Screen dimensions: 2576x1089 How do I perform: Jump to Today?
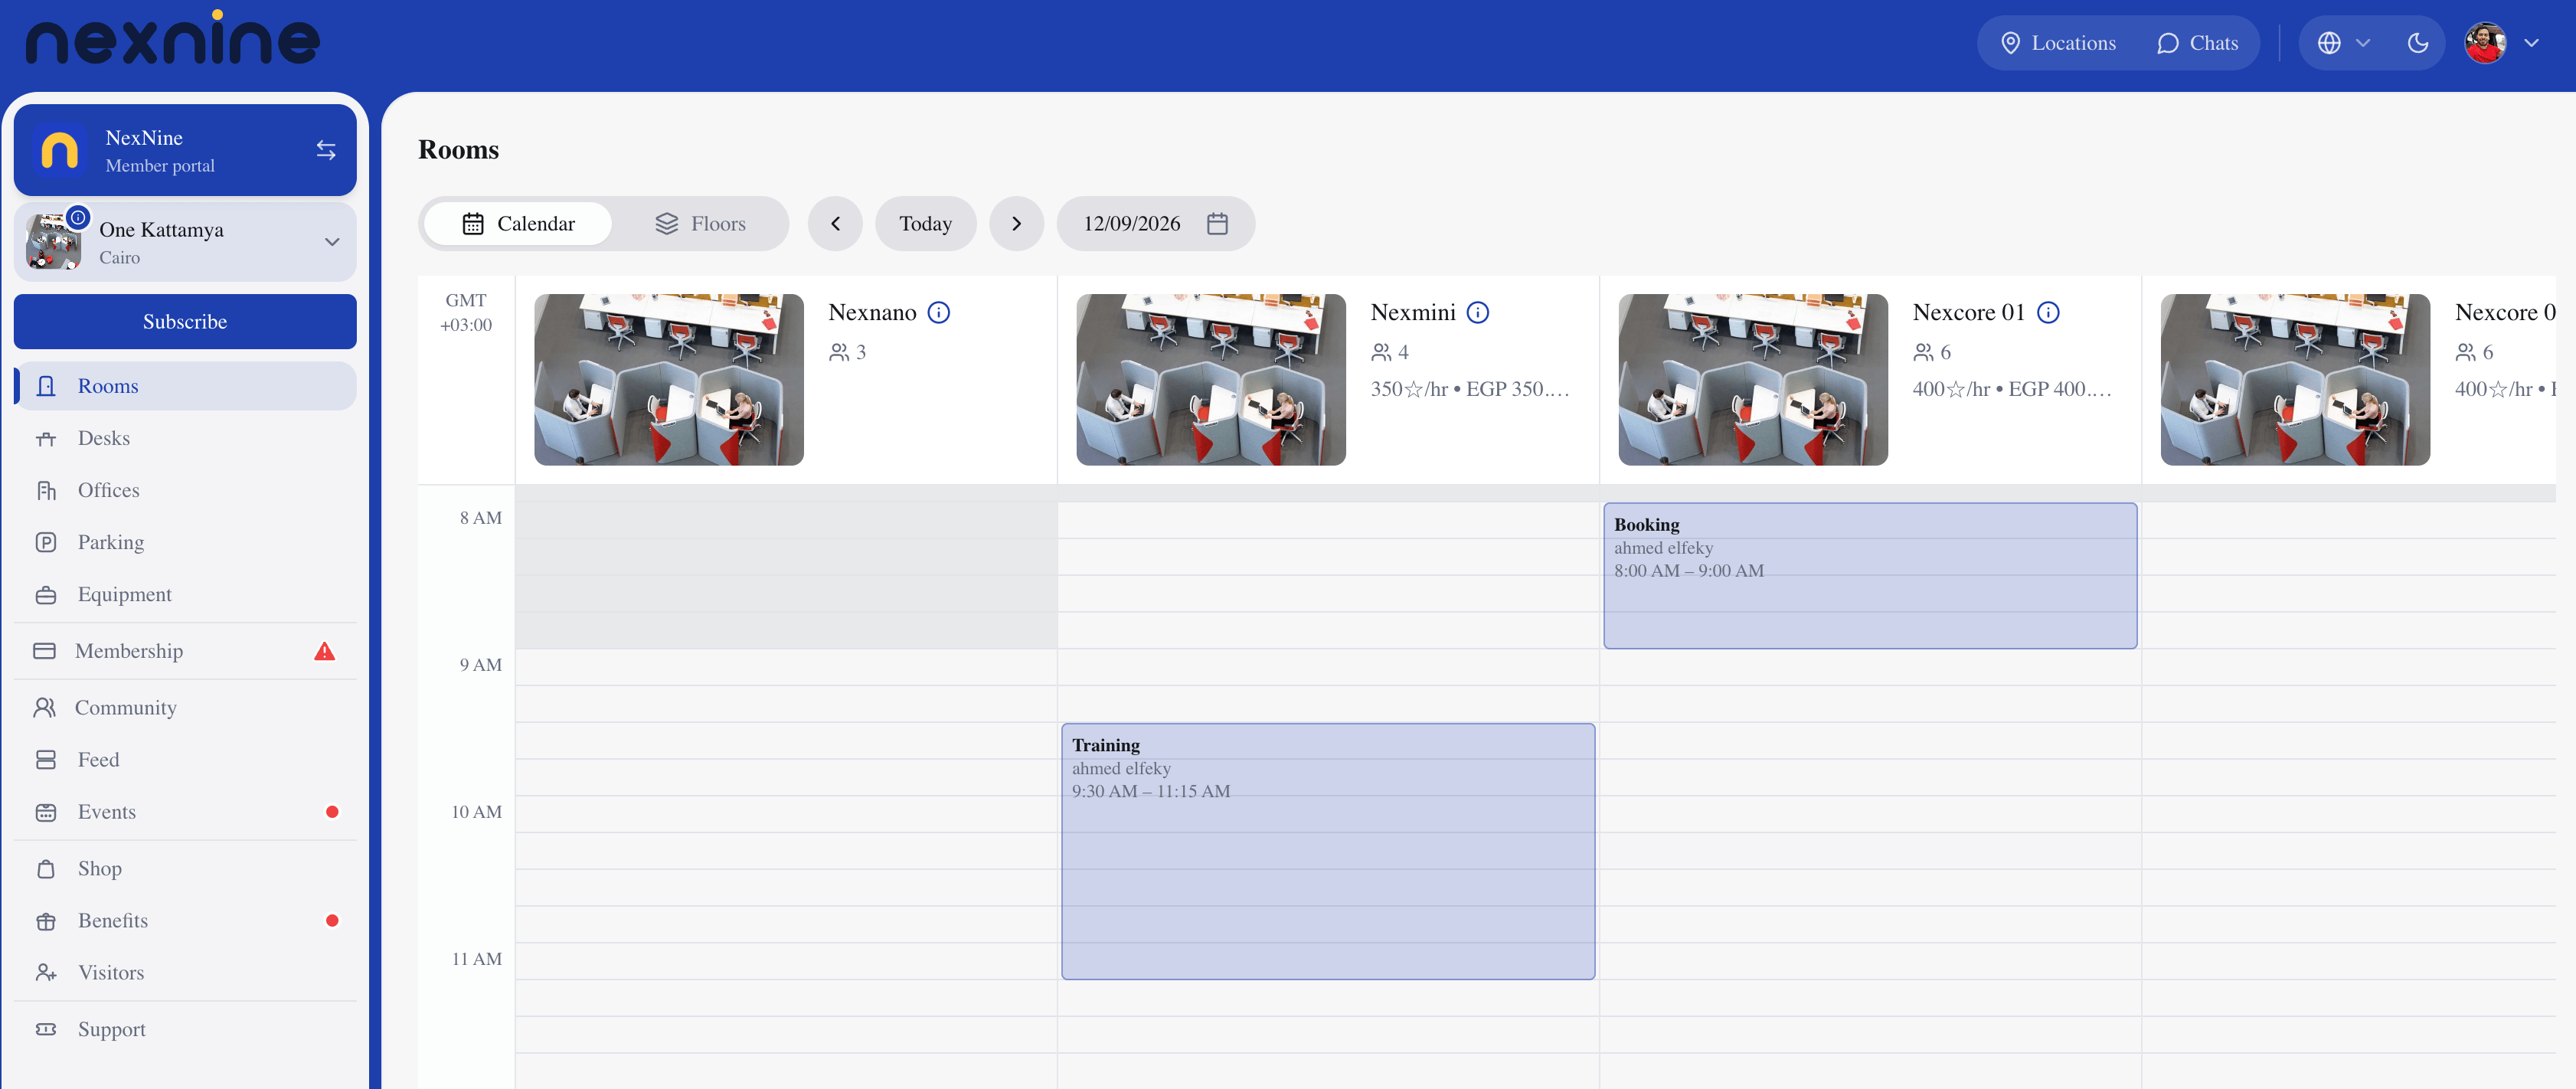coord(925,224)
